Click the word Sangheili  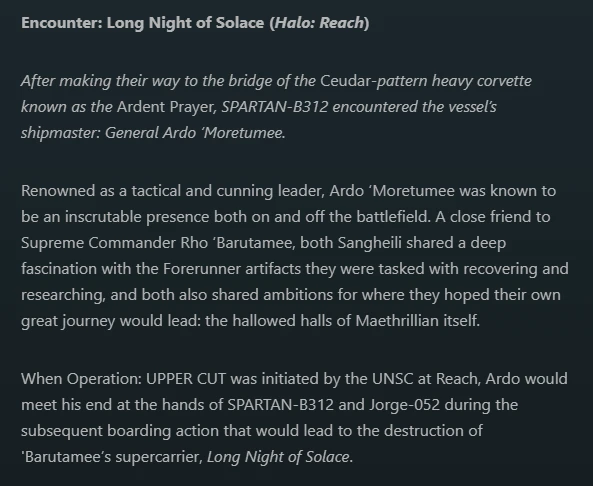[369, 243]
